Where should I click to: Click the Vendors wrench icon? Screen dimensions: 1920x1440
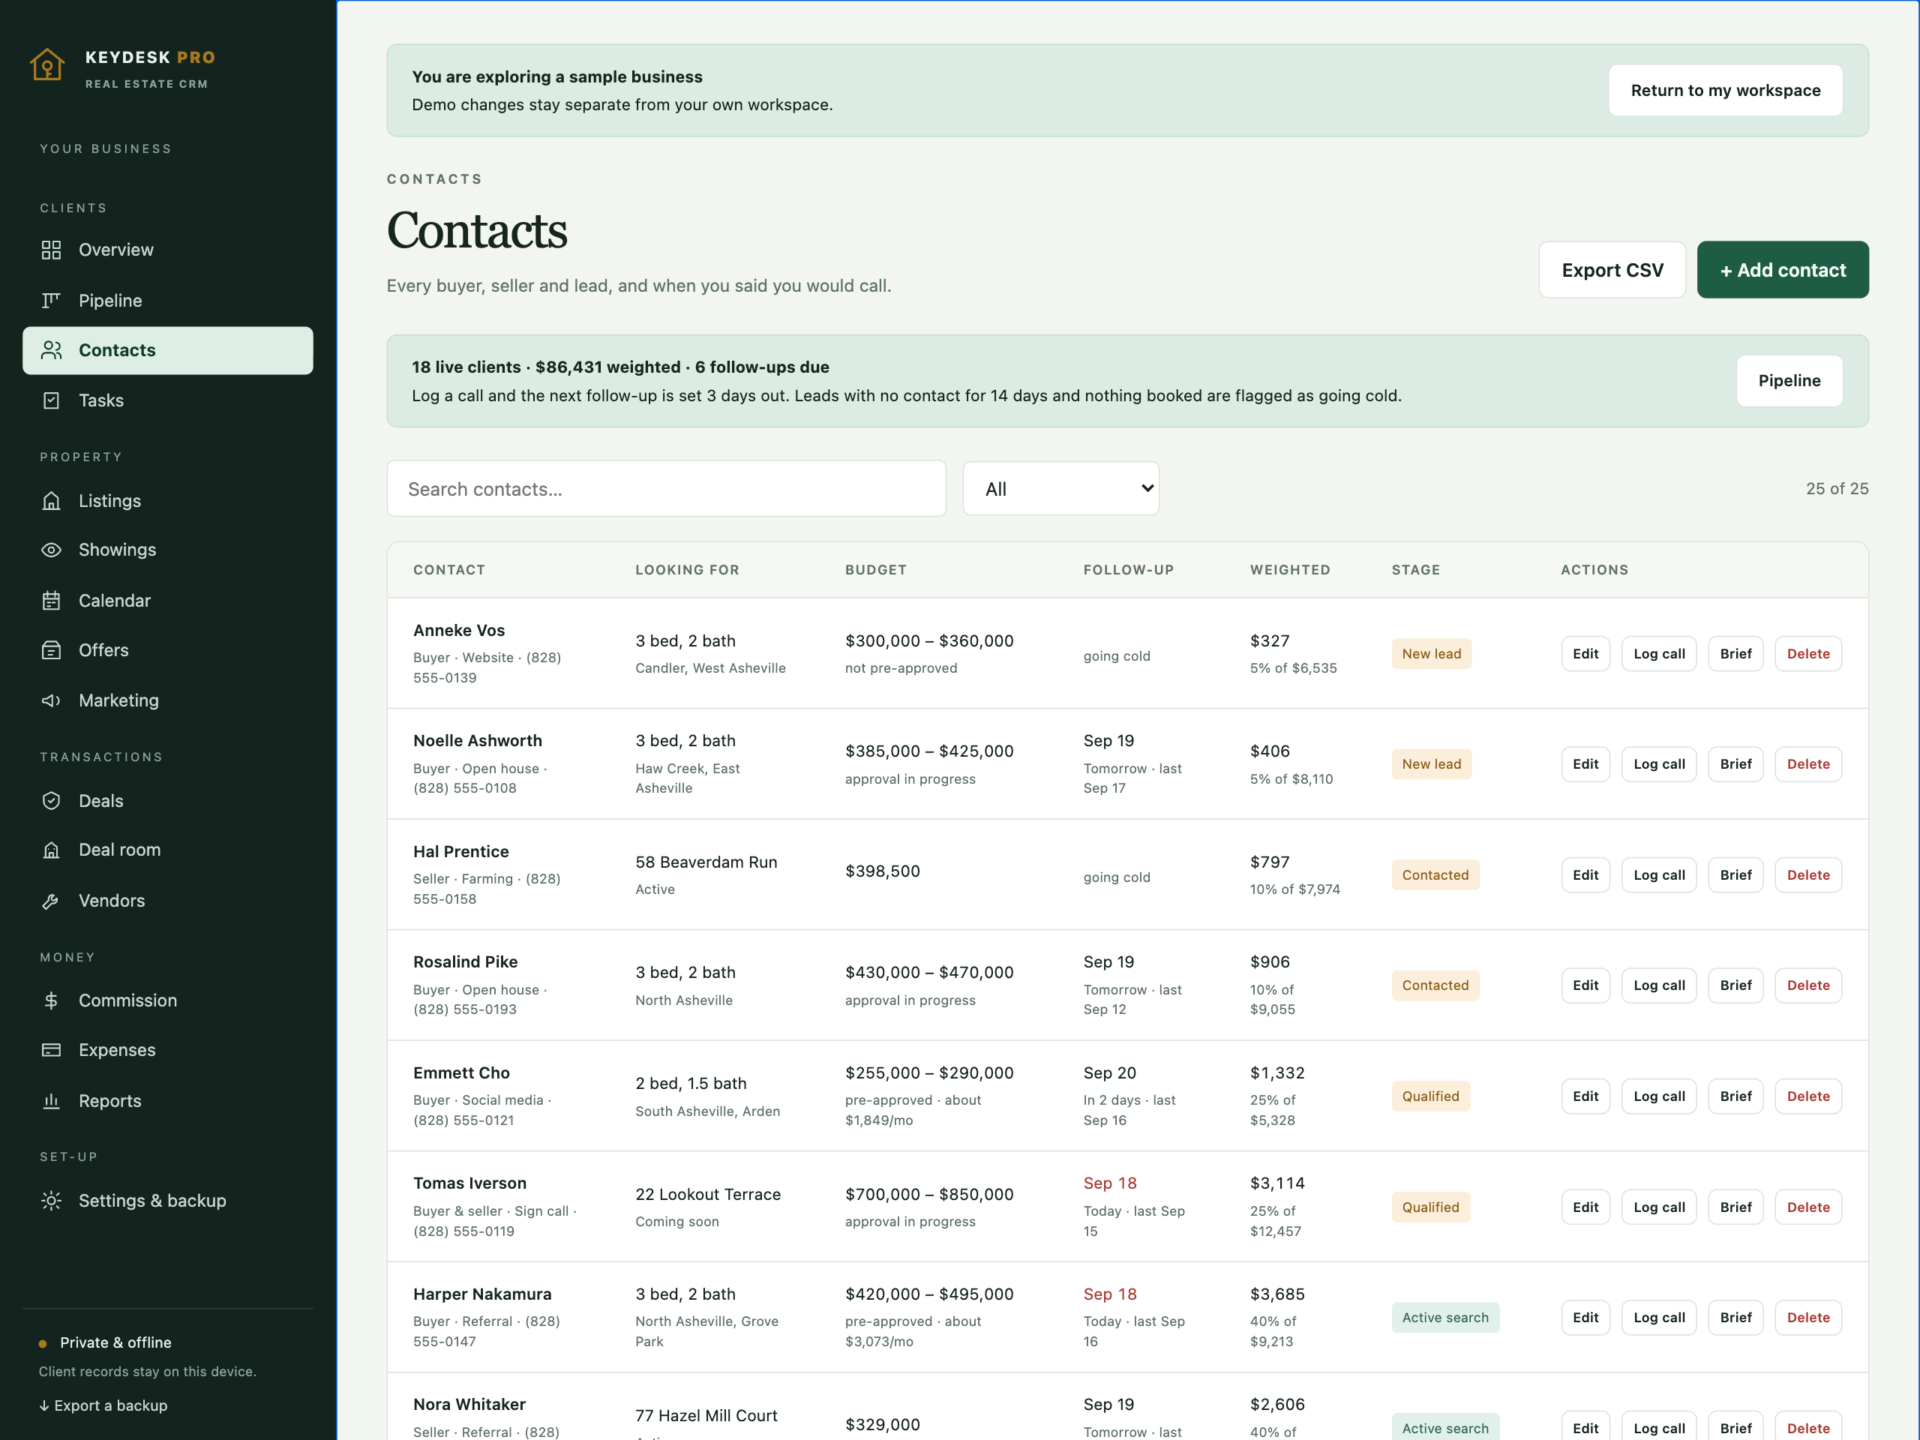pos(51,900)
